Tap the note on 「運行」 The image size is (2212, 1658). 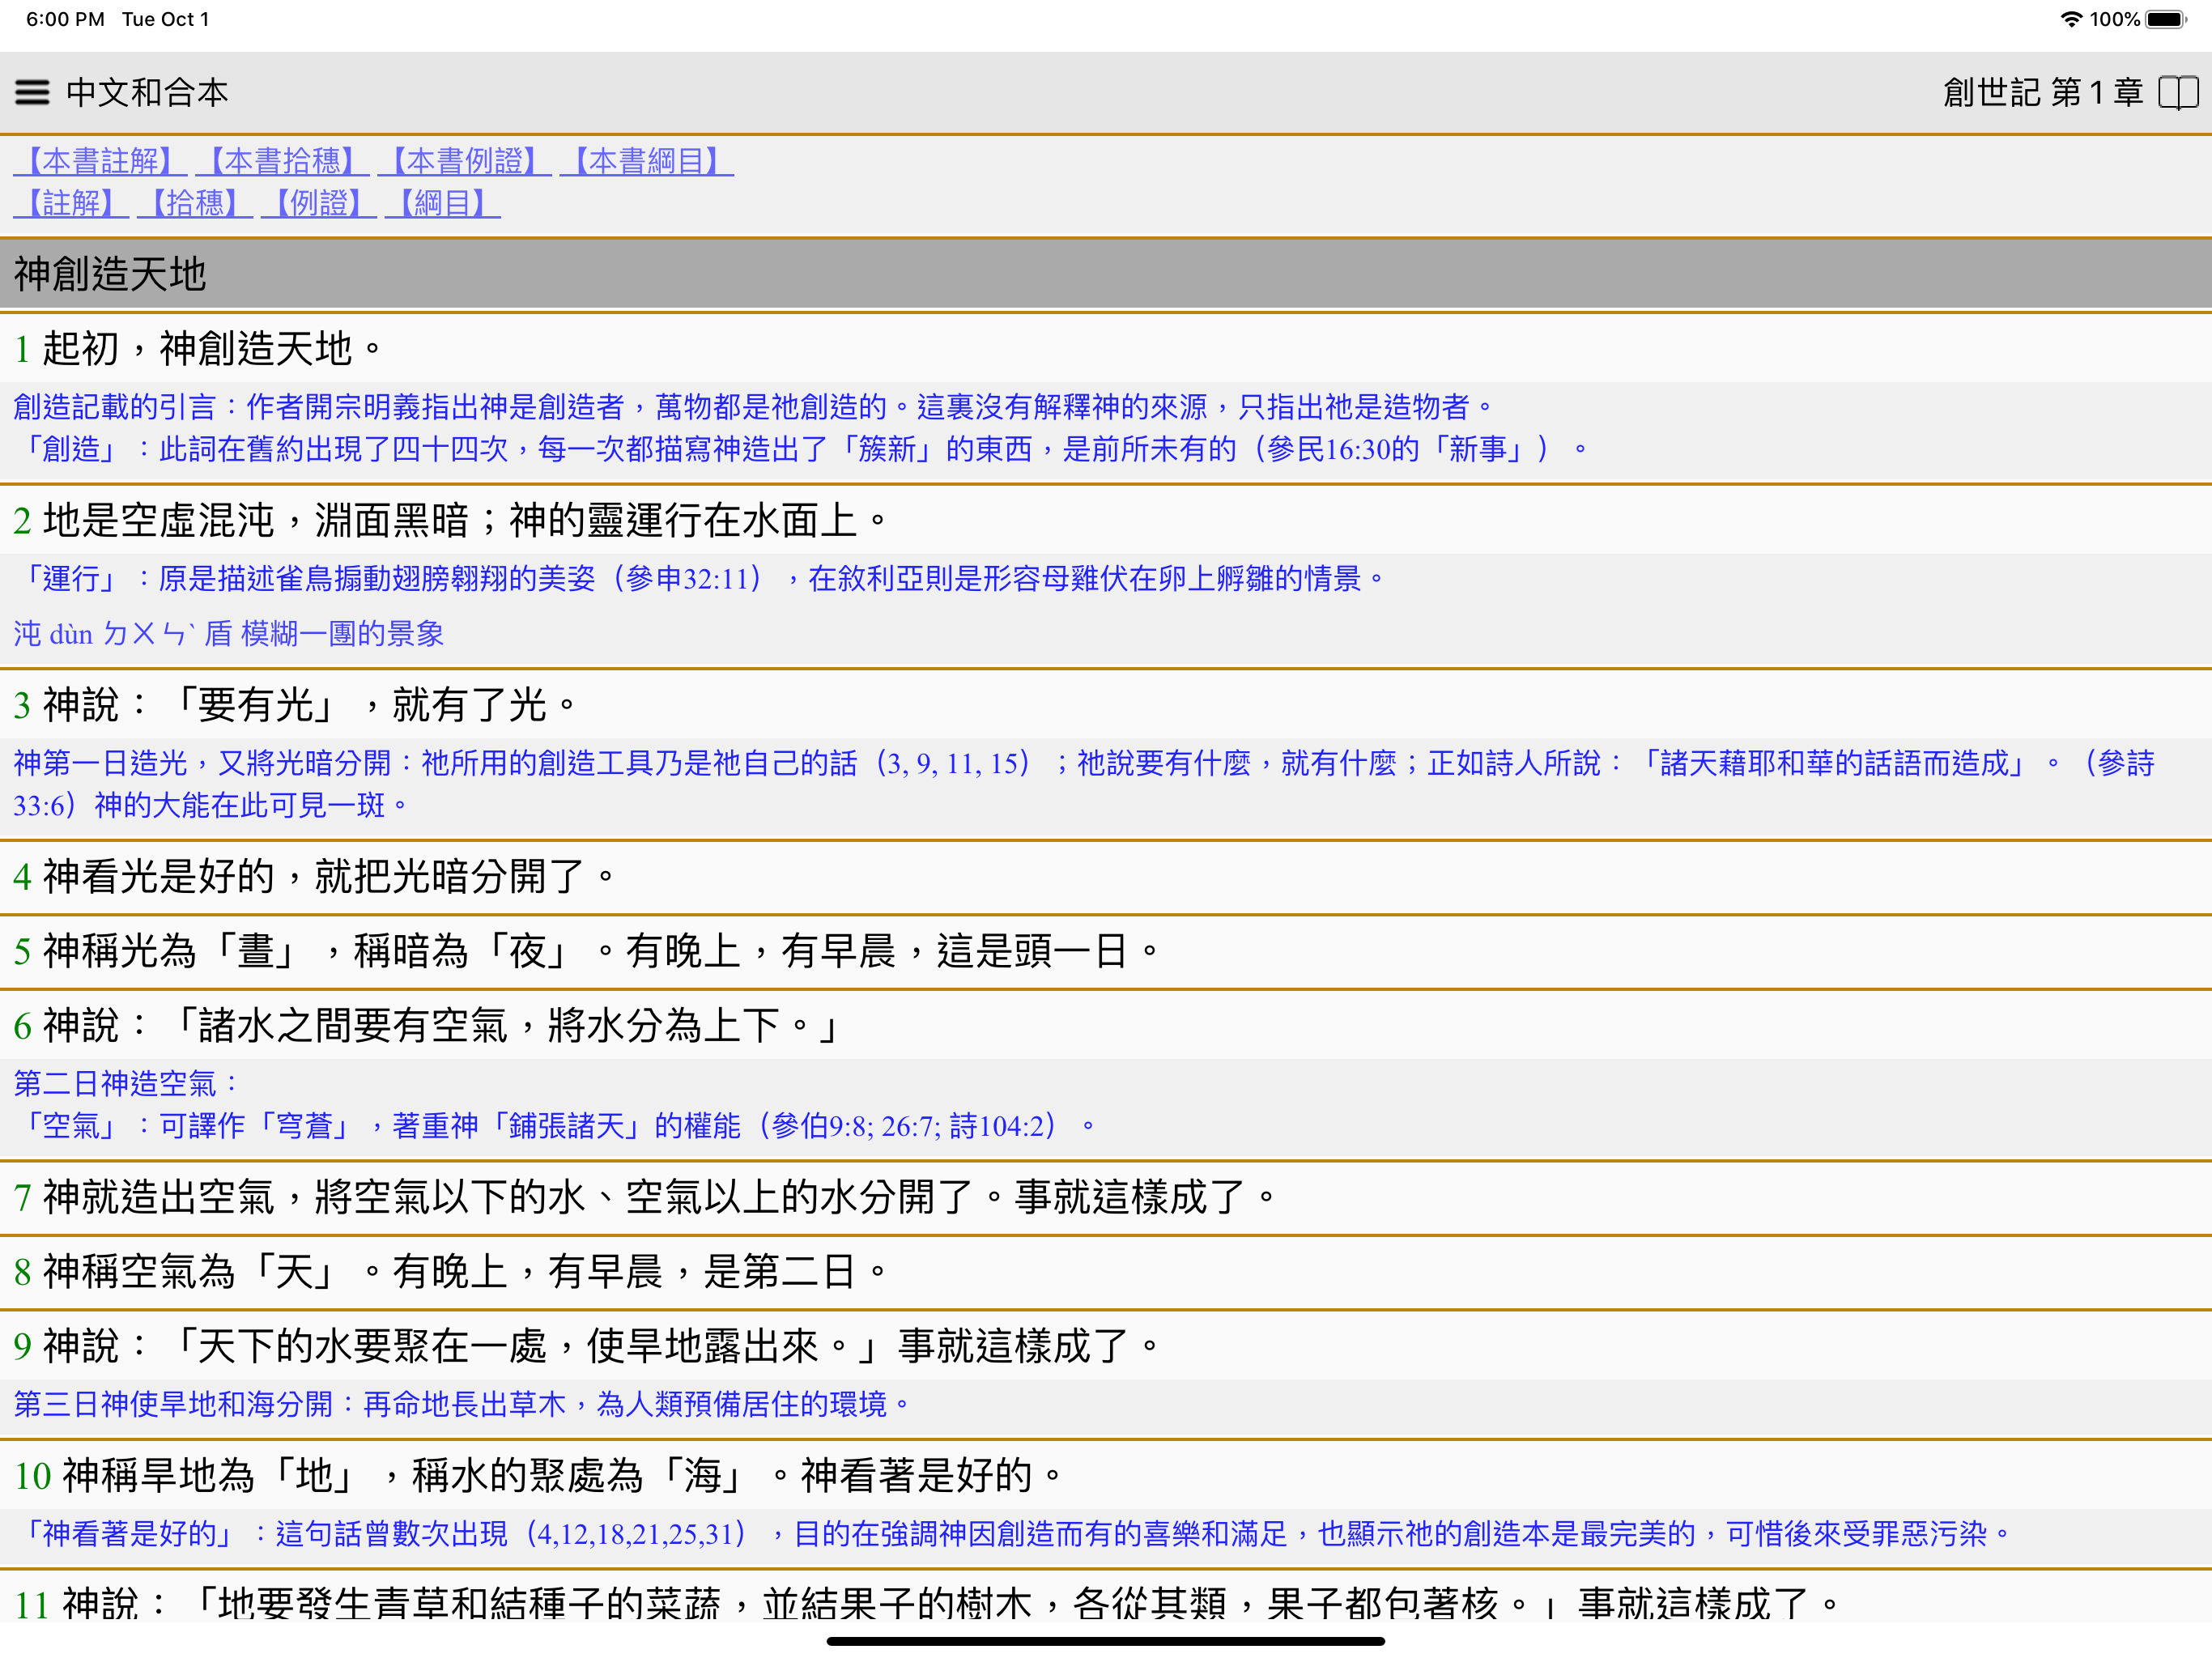point(700,579)
